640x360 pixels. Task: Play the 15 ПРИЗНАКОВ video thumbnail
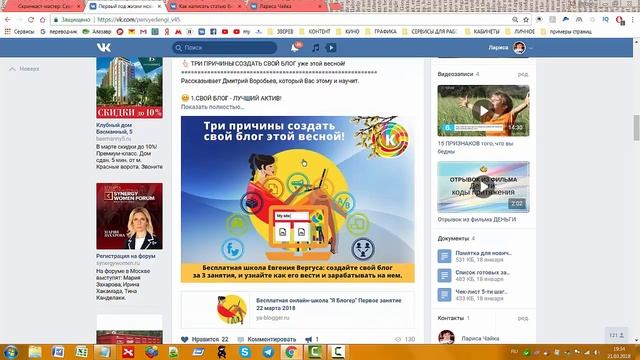click(483, 111)
